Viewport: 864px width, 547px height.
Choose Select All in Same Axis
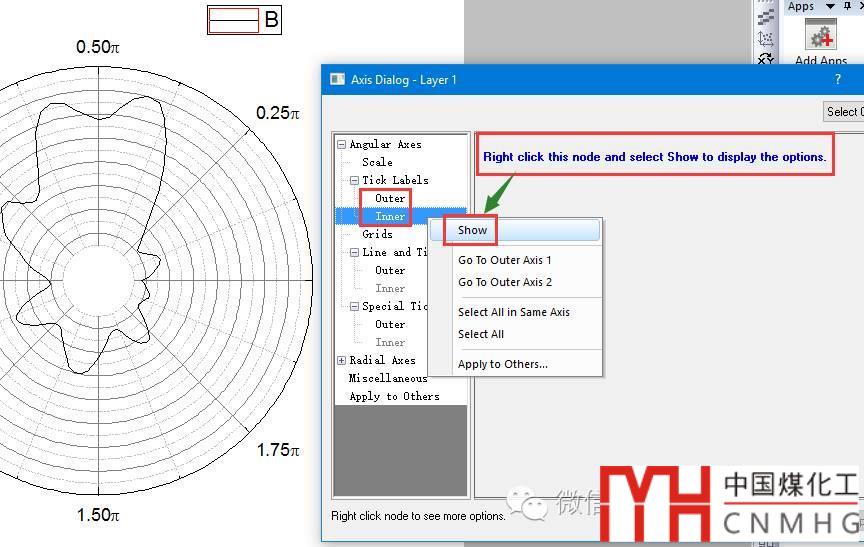point(513,312)
